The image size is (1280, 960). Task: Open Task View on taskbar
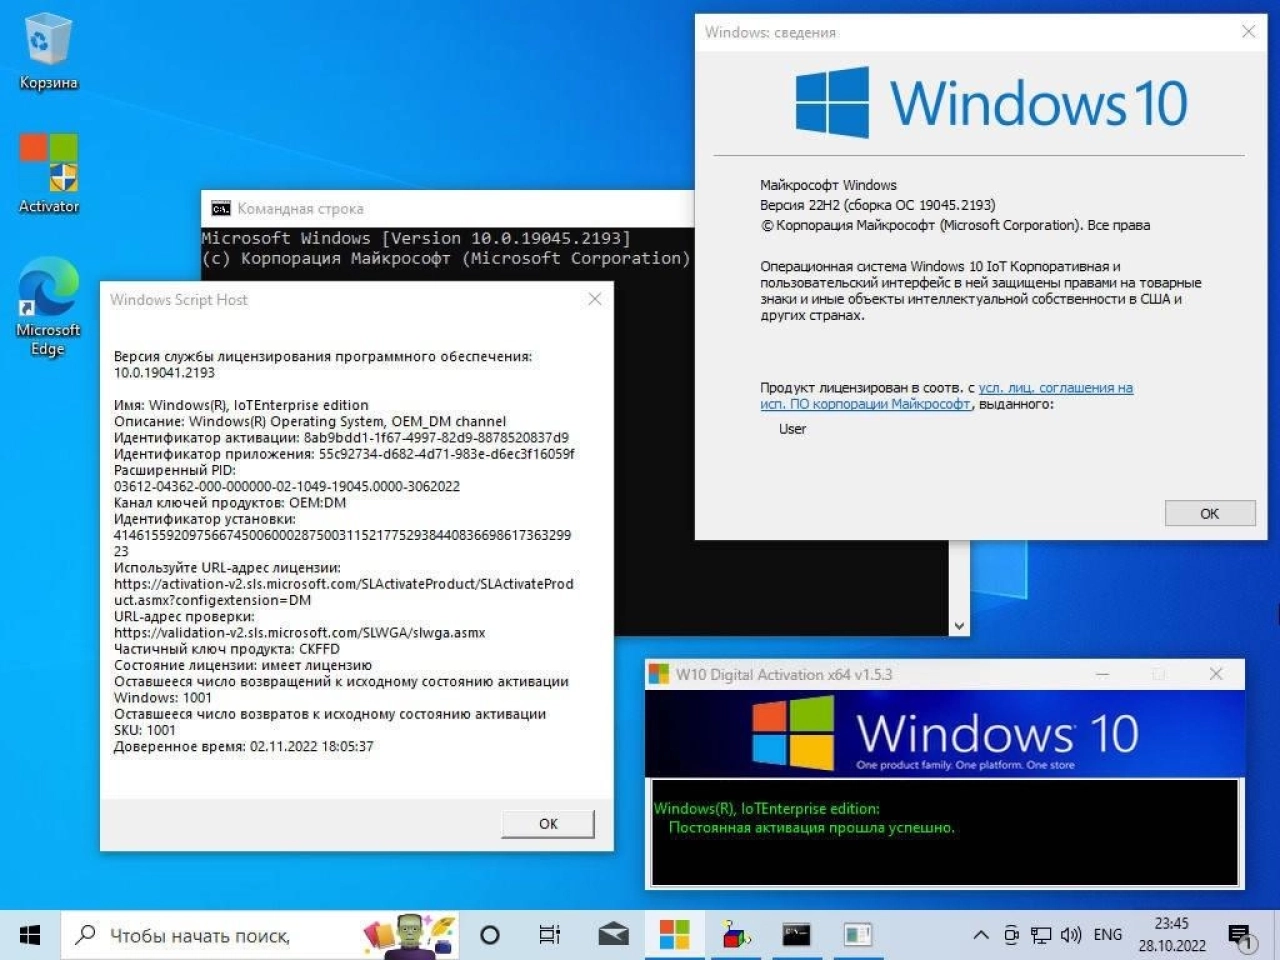pyautogui.click(x=550, y=935)
